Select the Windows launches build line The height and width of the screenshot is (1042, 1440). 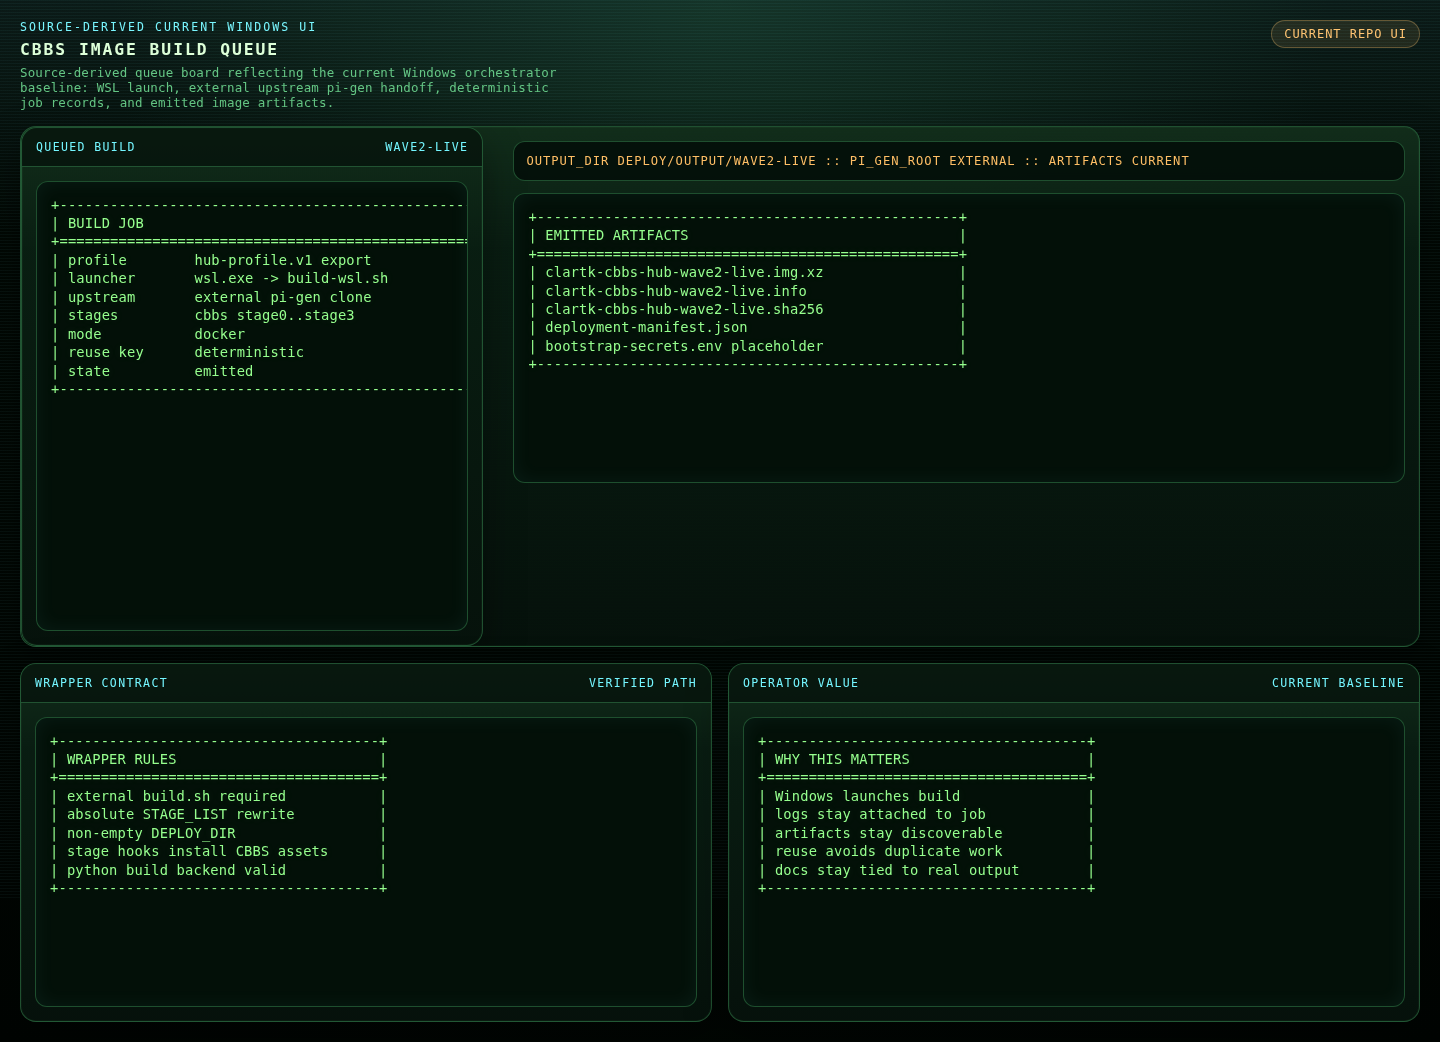pyautogui.click(x=867, y=796)
